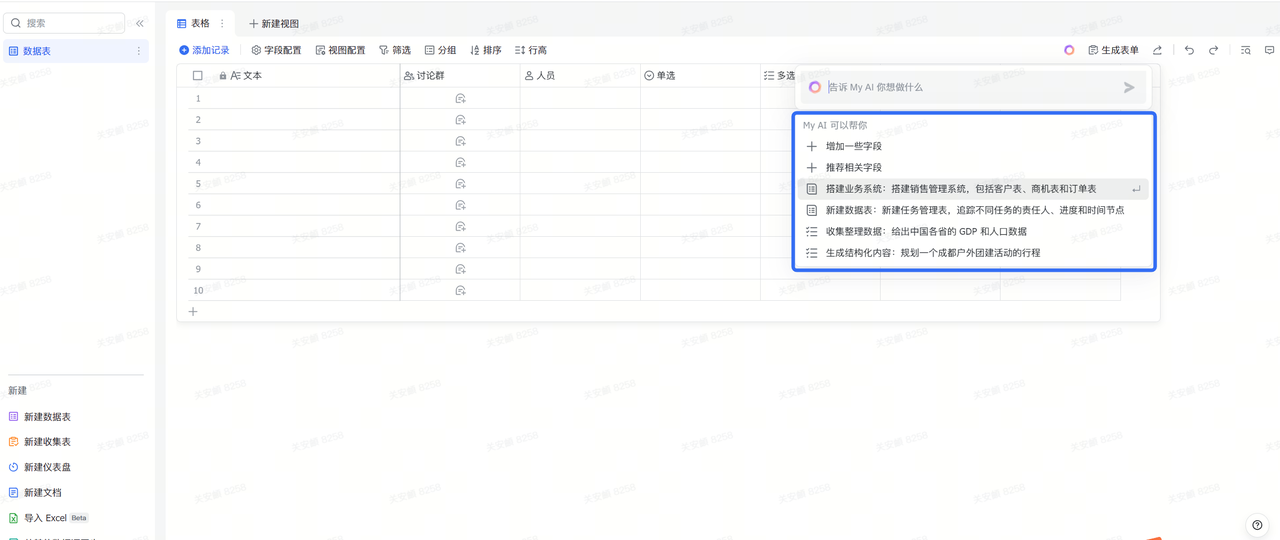
Task: Toggle the select-all checkbox in header row
Action: pos(197,75)
